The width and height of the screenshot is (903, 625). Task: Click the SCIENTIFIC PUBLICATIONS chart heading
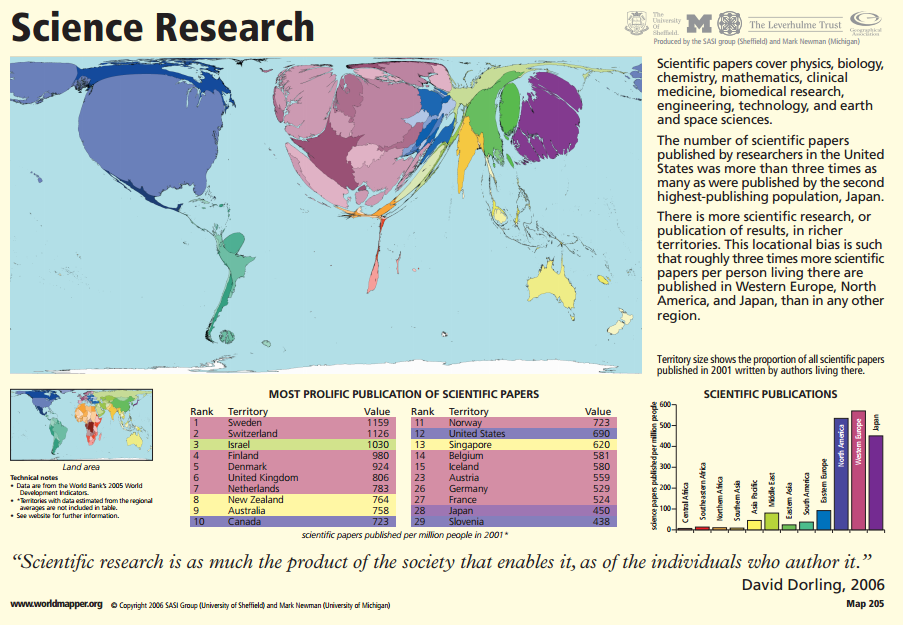pyautogui.click(x=770, y=394)
